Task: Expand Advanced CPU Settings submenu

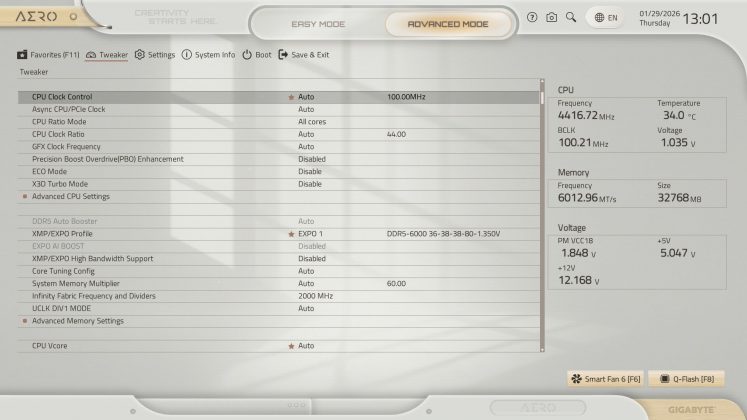Action: tap(70, 196)
